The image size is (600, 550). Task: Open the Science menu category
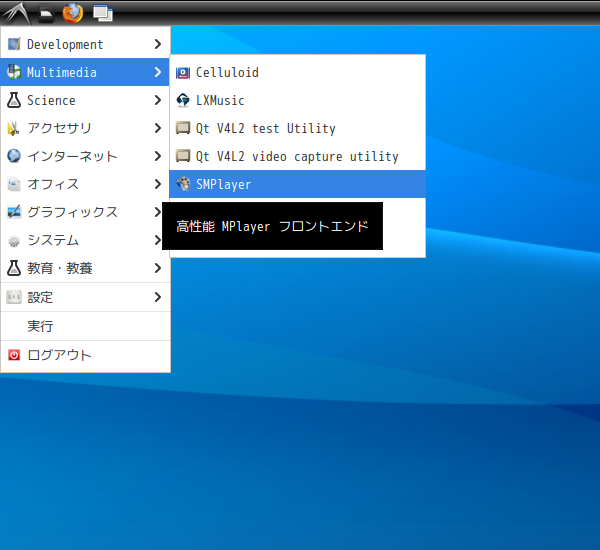point(85,100)
